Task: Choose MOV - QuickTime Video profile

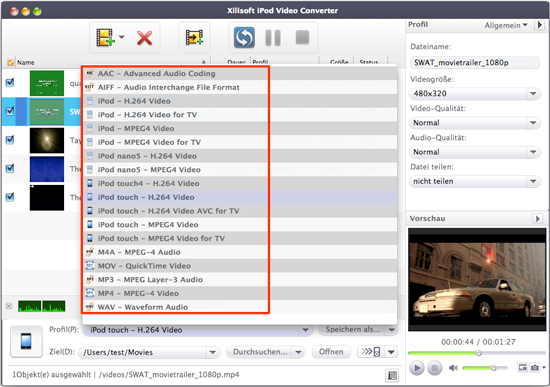Action: [240, 266]
